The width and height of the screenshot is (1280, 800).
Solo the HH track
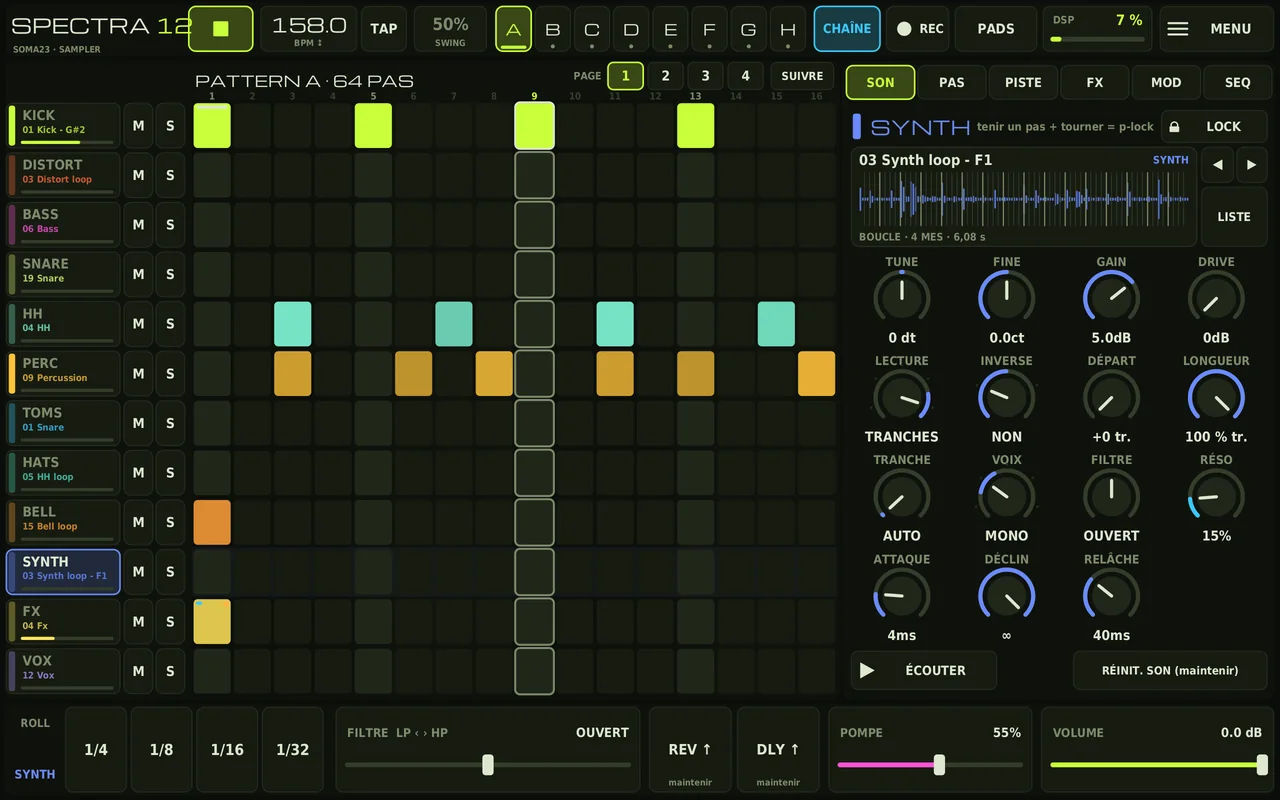point(170,324)
